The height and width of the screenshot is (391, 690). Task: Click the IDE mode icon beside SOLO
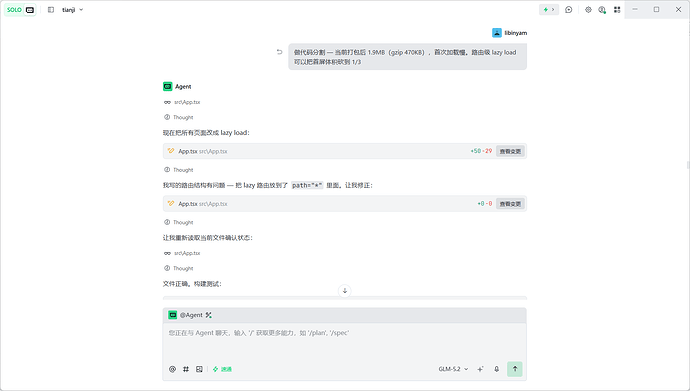[x=30, y=10]
